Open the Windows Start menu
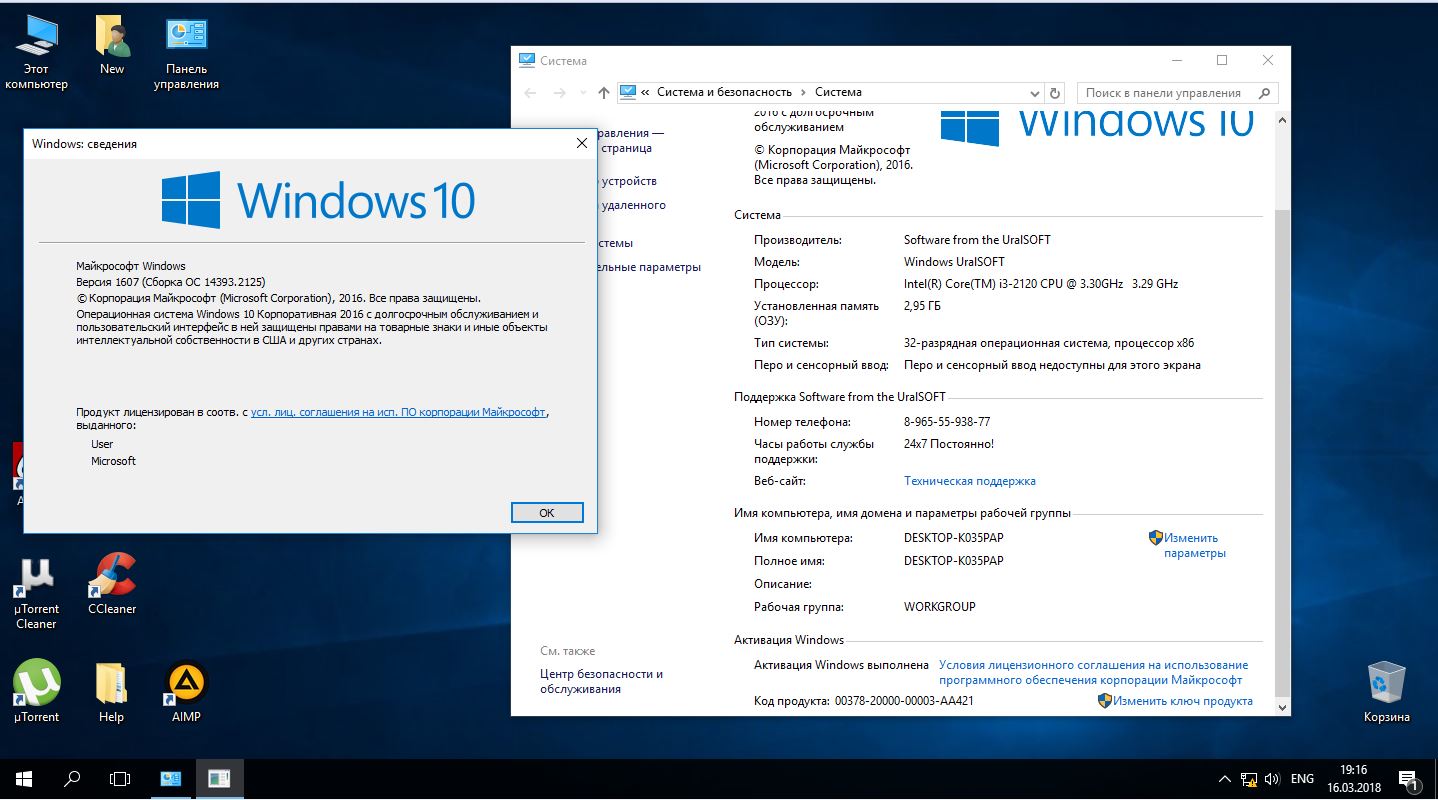This screenshot has height=800, width=1438. pyautogui.click(x=23, y=779)
